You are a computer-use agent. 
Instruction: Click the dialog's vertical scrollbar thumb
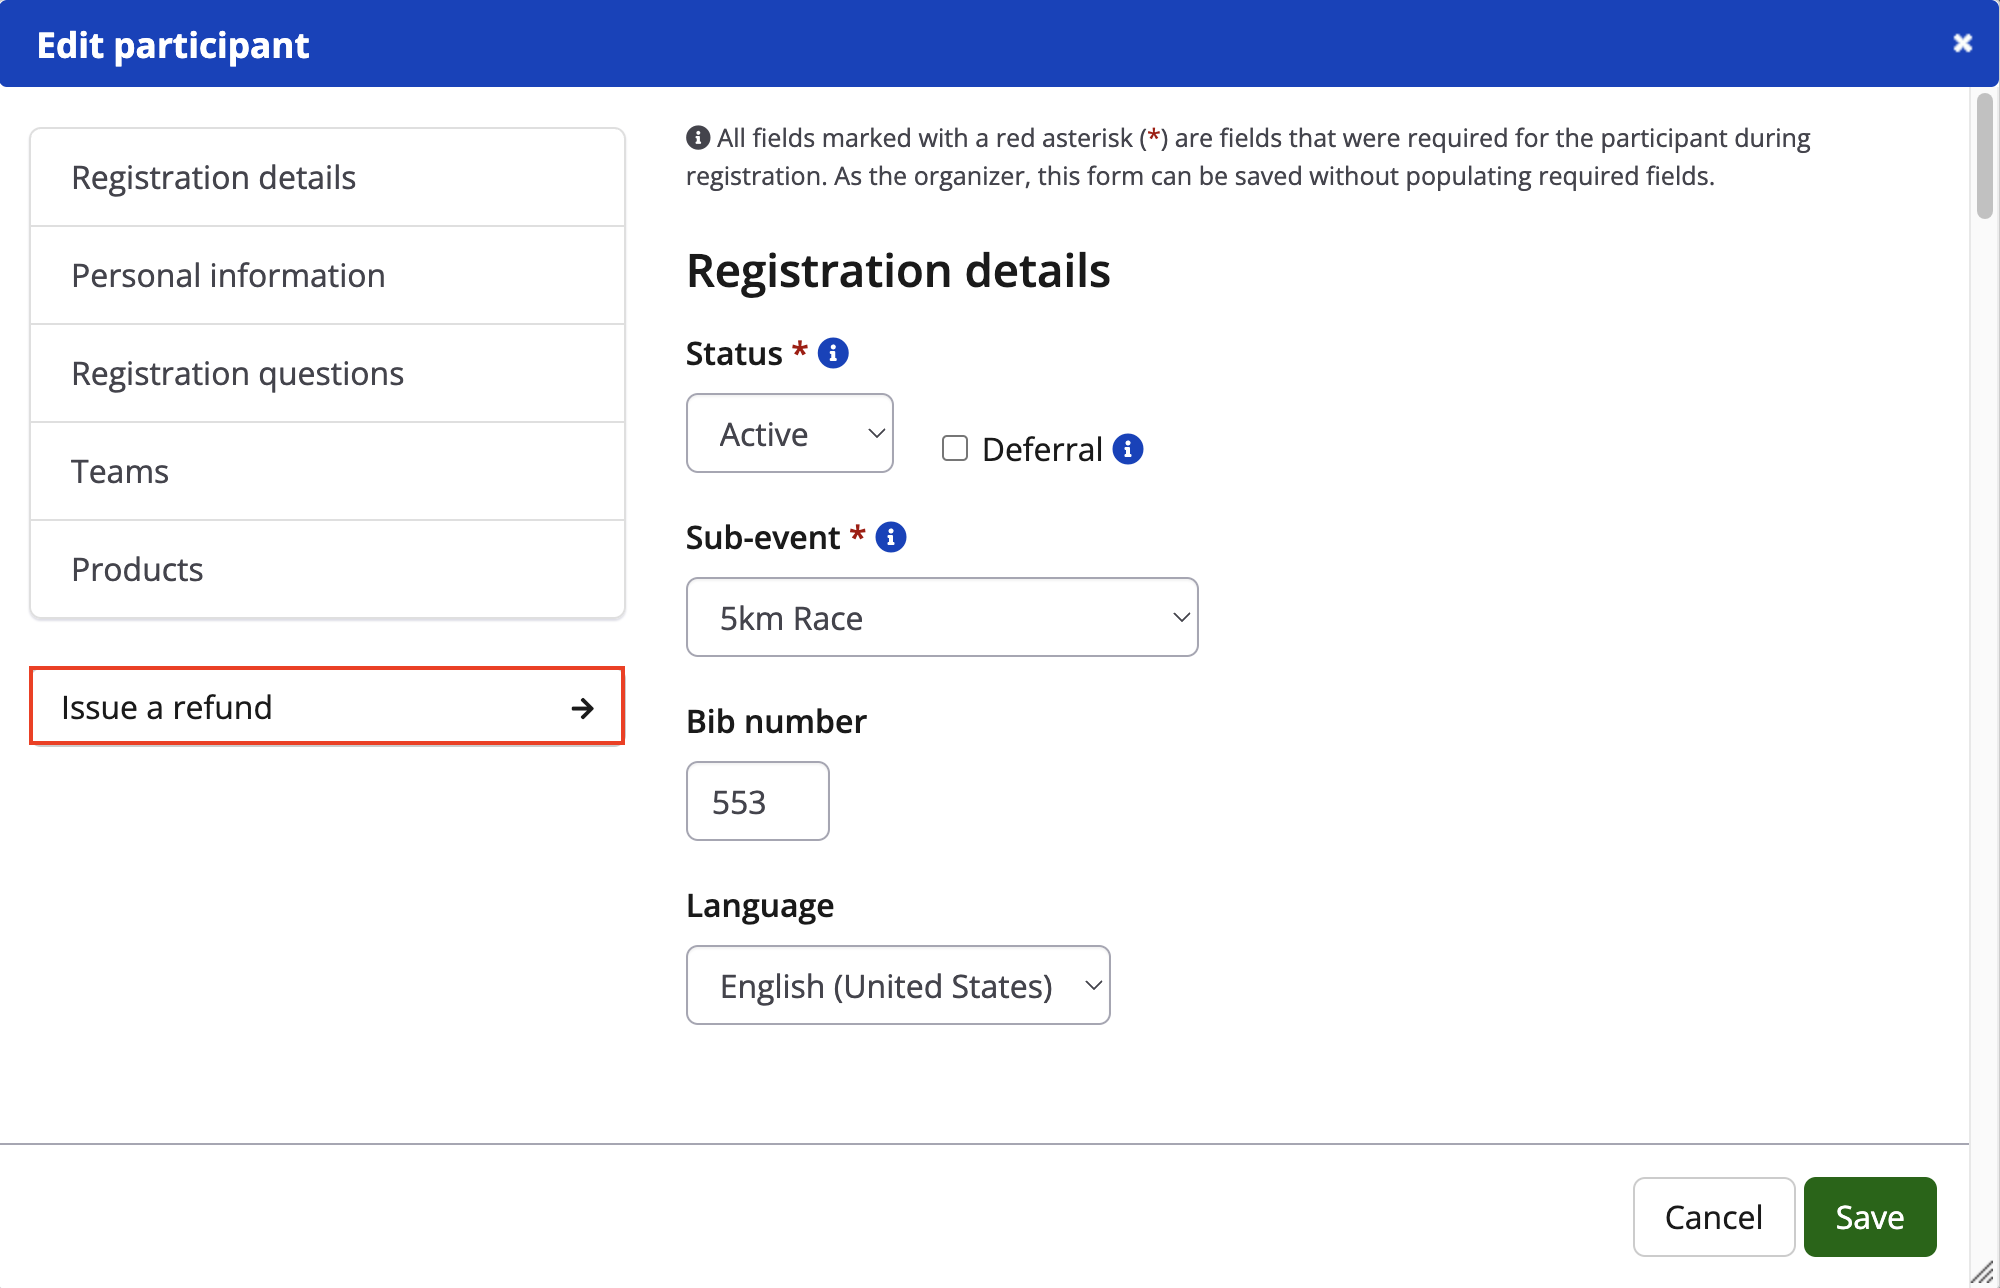pos(1984,156)
